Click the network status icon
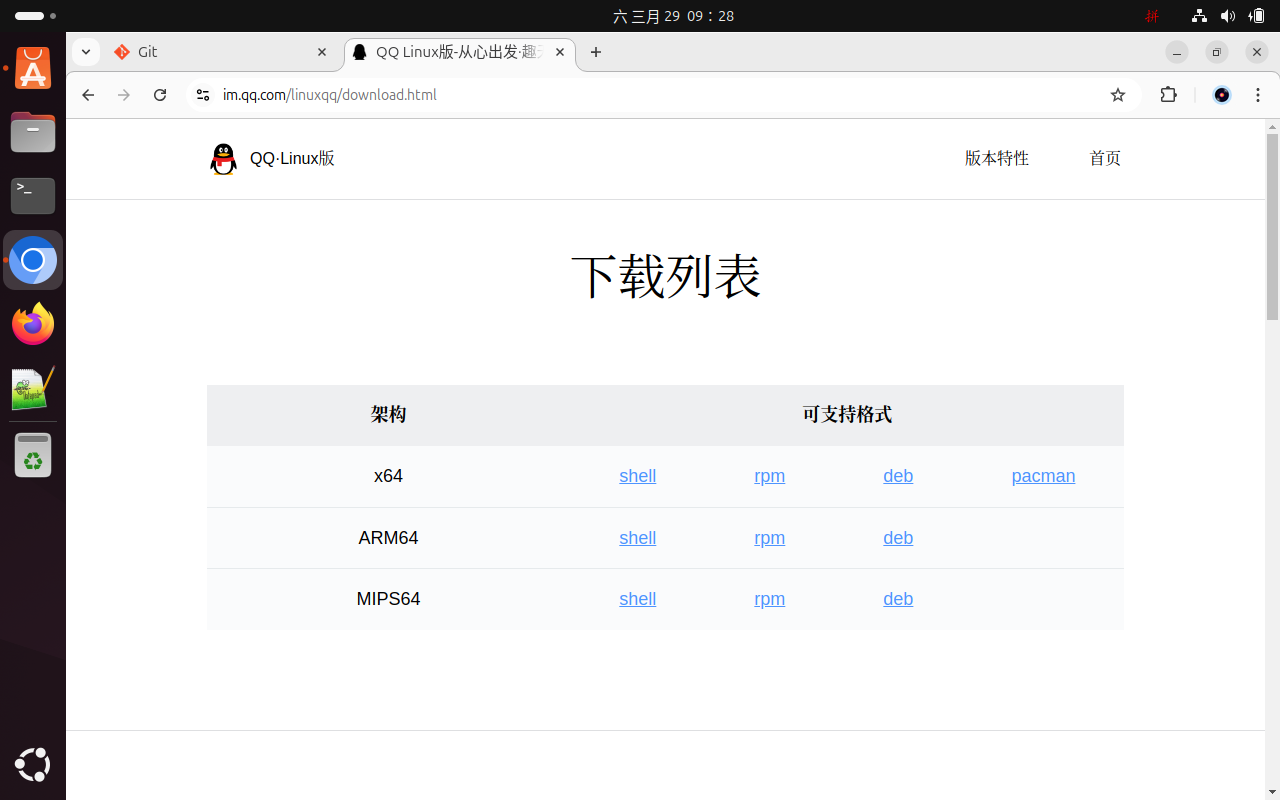 click(x=1199, y=16)
